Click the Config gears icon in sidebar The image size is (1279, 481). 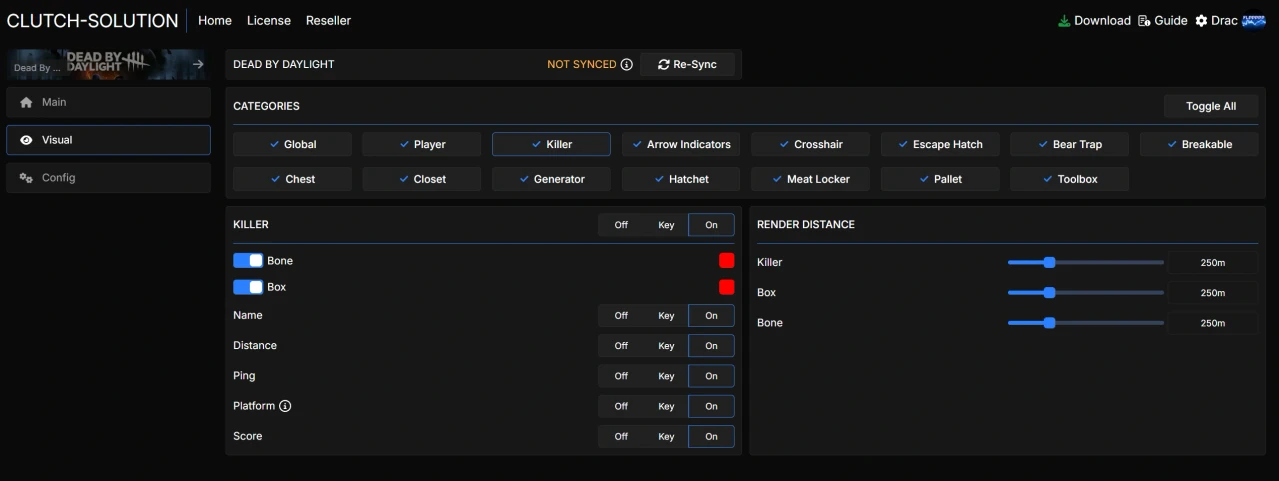tap(26, 178)
